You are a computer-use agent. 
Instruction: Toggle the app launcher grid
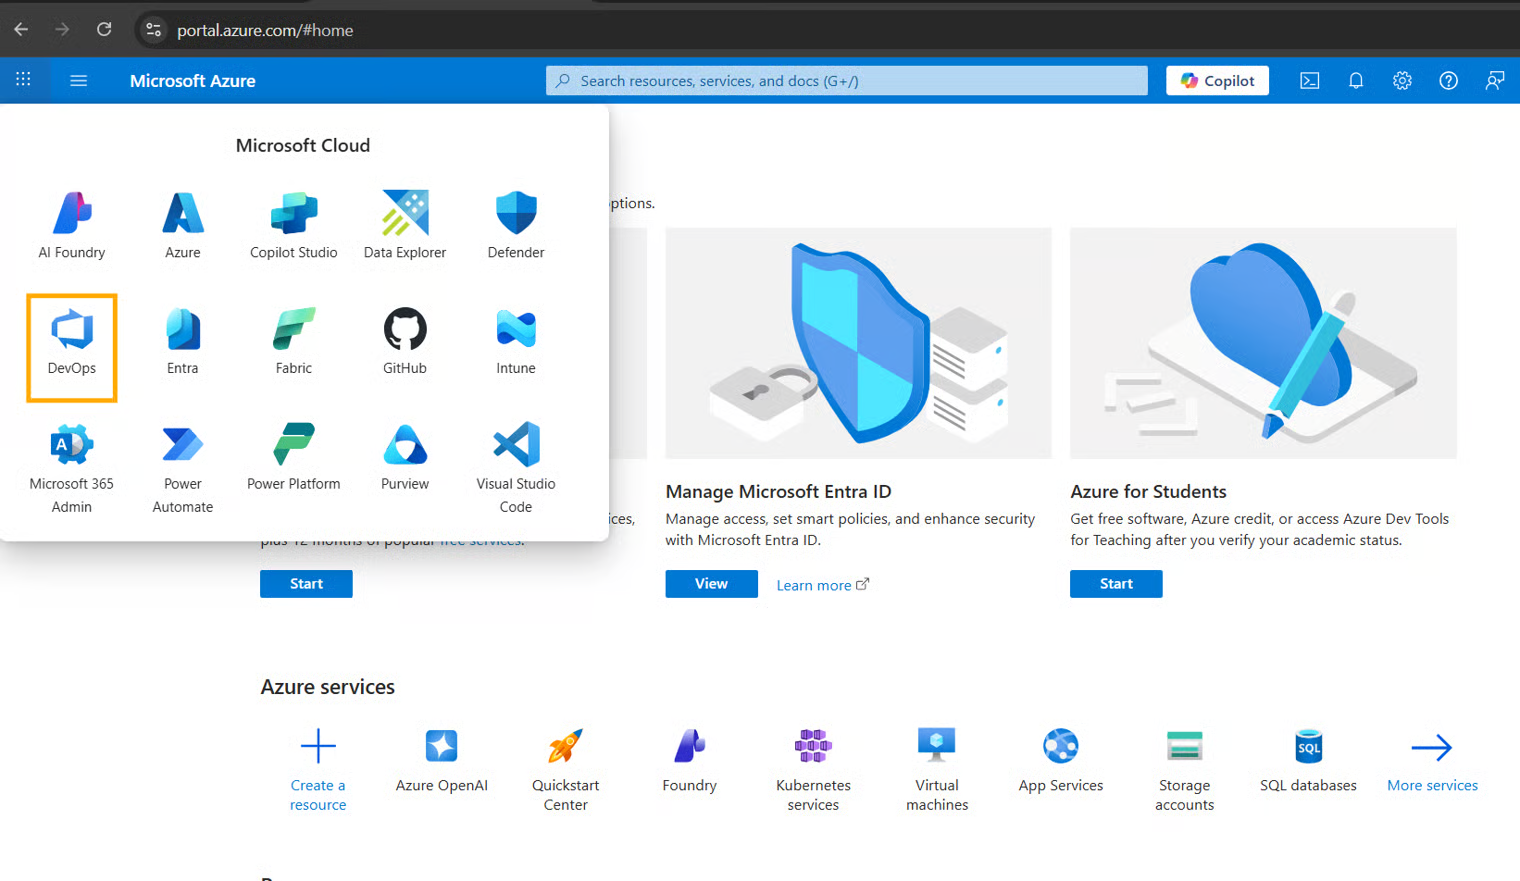click(23, 80)
